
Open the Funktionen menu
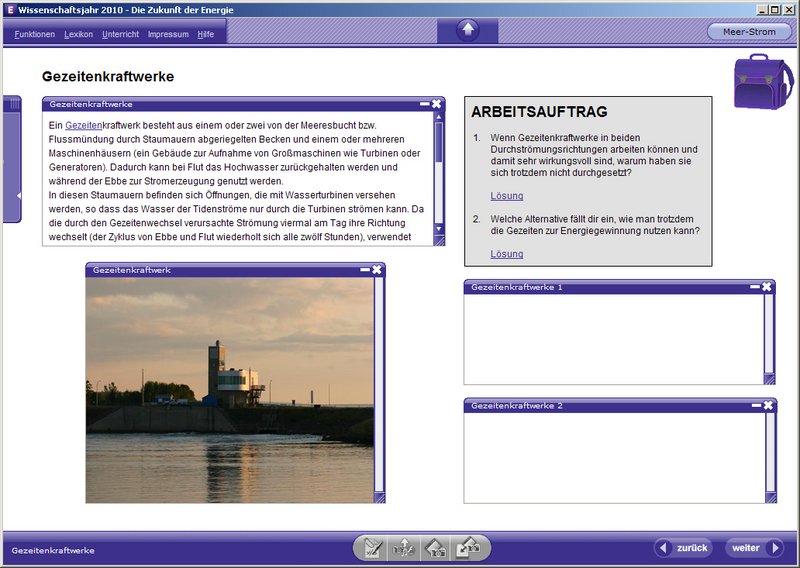tap(35, 34)
